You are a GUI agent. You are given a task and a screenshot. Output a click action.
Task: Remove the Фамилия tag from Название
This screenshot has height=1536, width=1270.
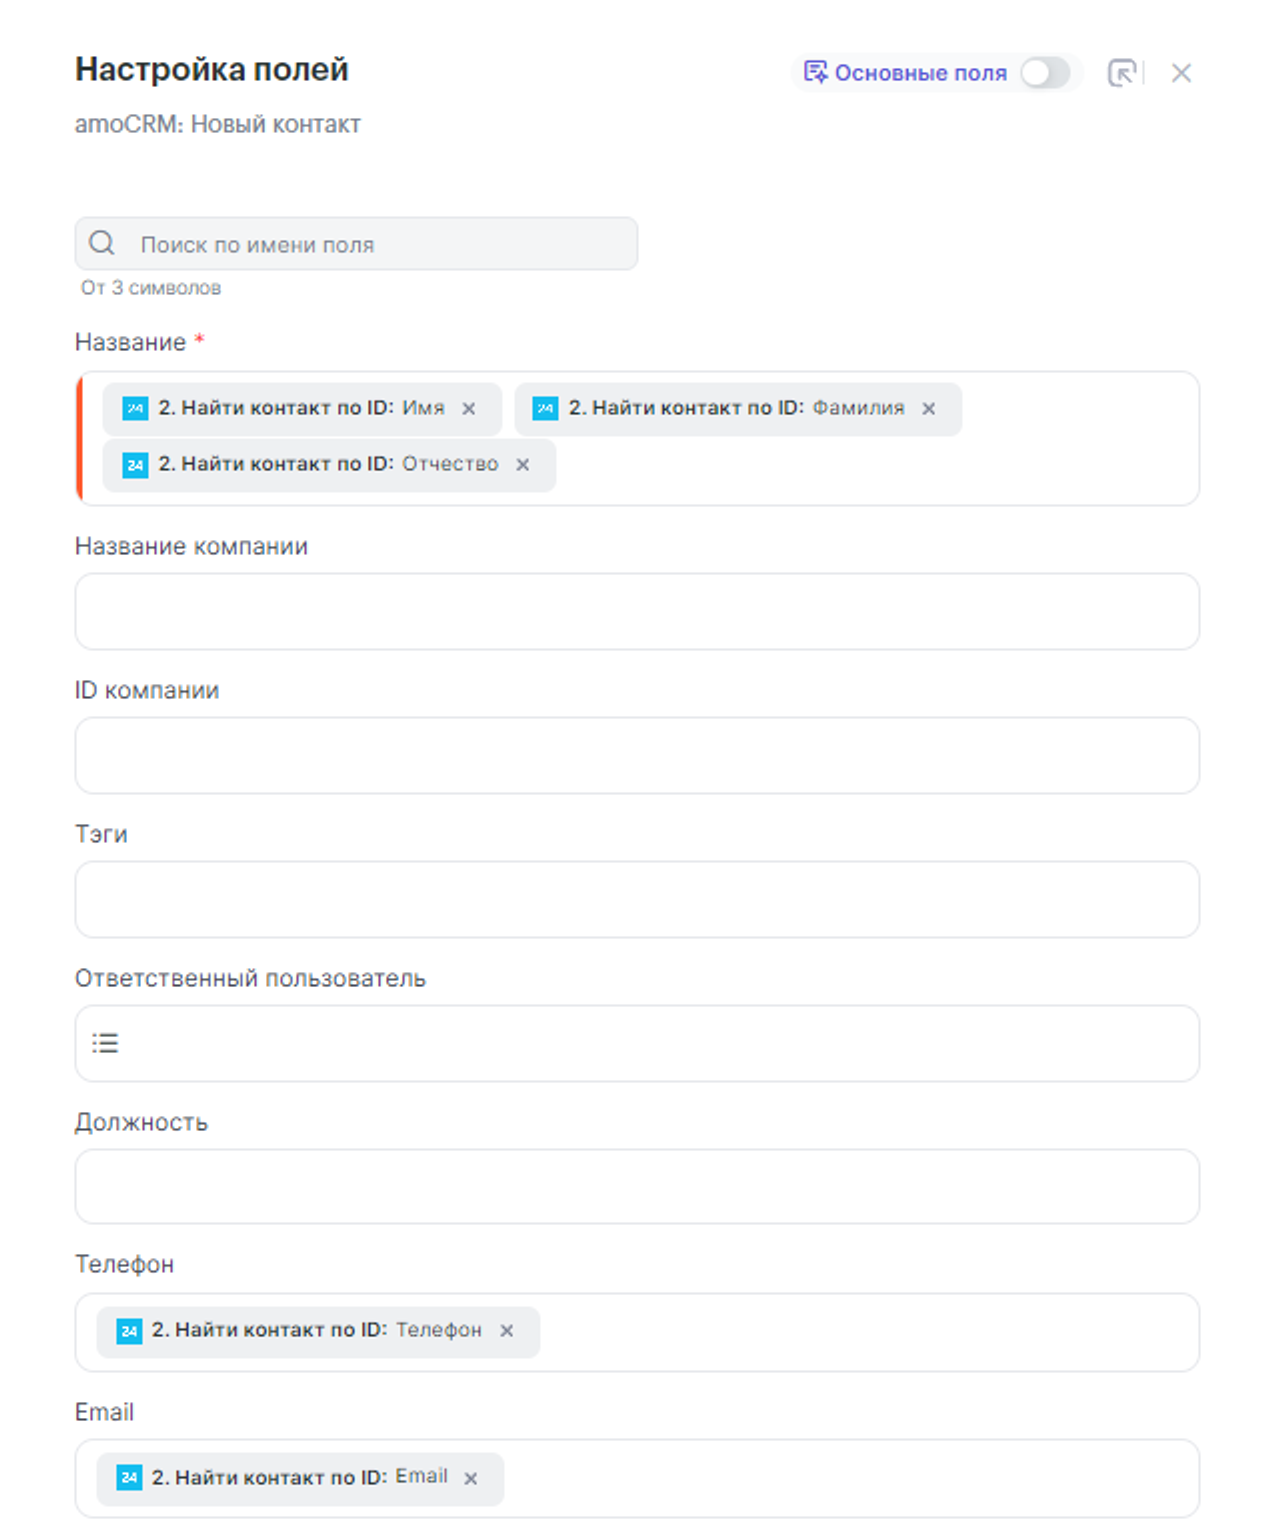click(x=929, y=409)
